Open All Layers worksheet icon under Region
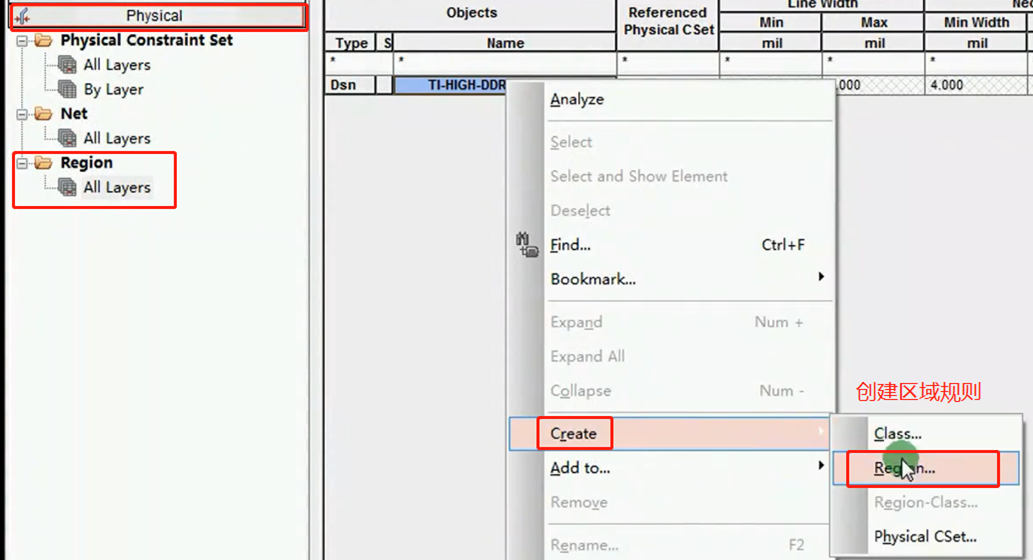This screenshot has height=560, width=1033. [x=67, y=187]
